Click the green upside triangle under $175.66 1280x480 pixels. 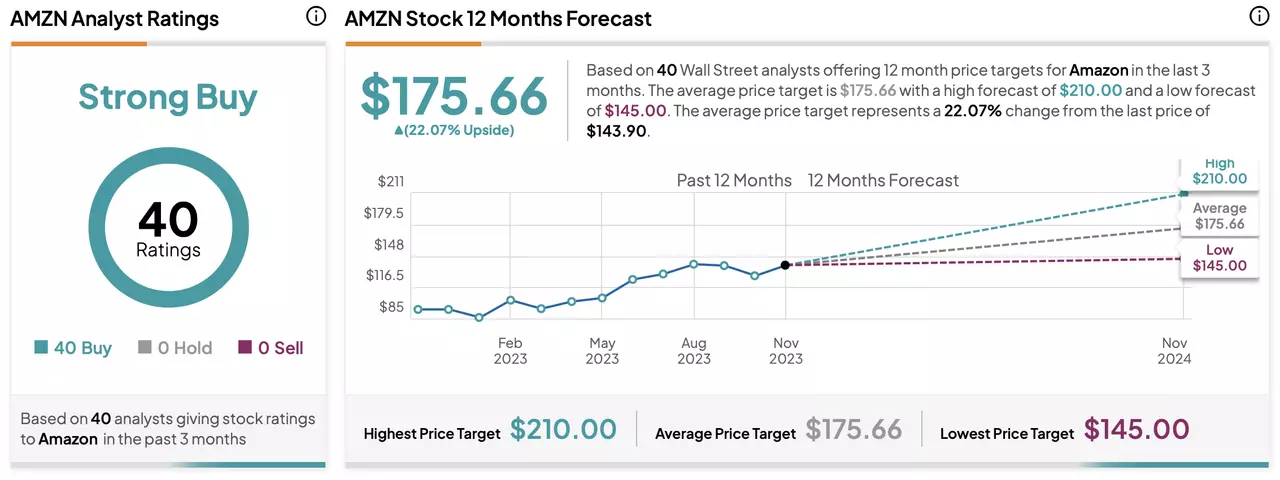pyautogui.click(x=399, y=130)
